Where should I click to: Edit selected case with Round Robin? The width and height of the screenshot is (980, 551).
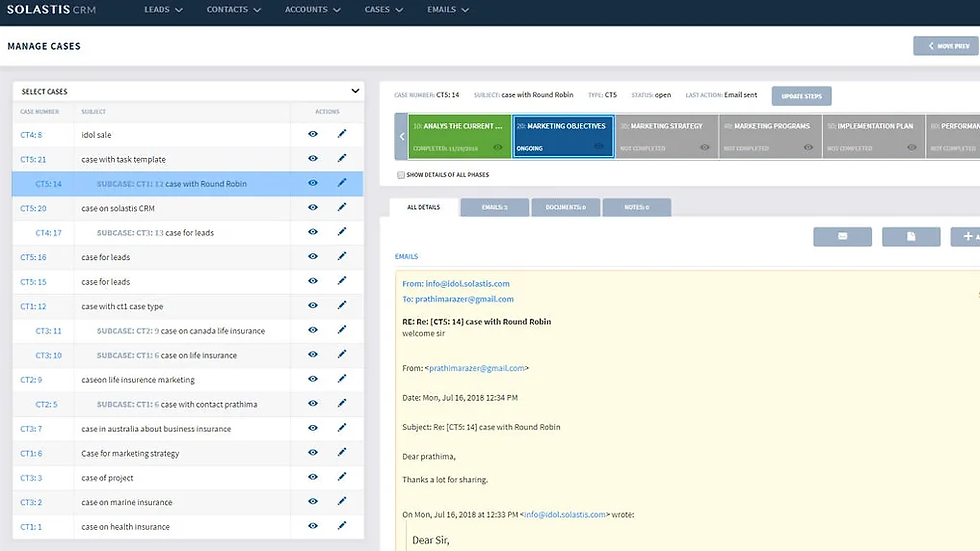(342, 182)
